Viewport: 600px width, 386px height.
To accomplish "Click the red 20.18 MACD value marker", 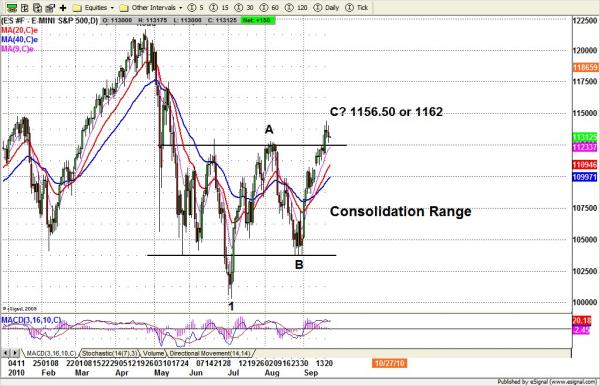I will pos(582,320).
